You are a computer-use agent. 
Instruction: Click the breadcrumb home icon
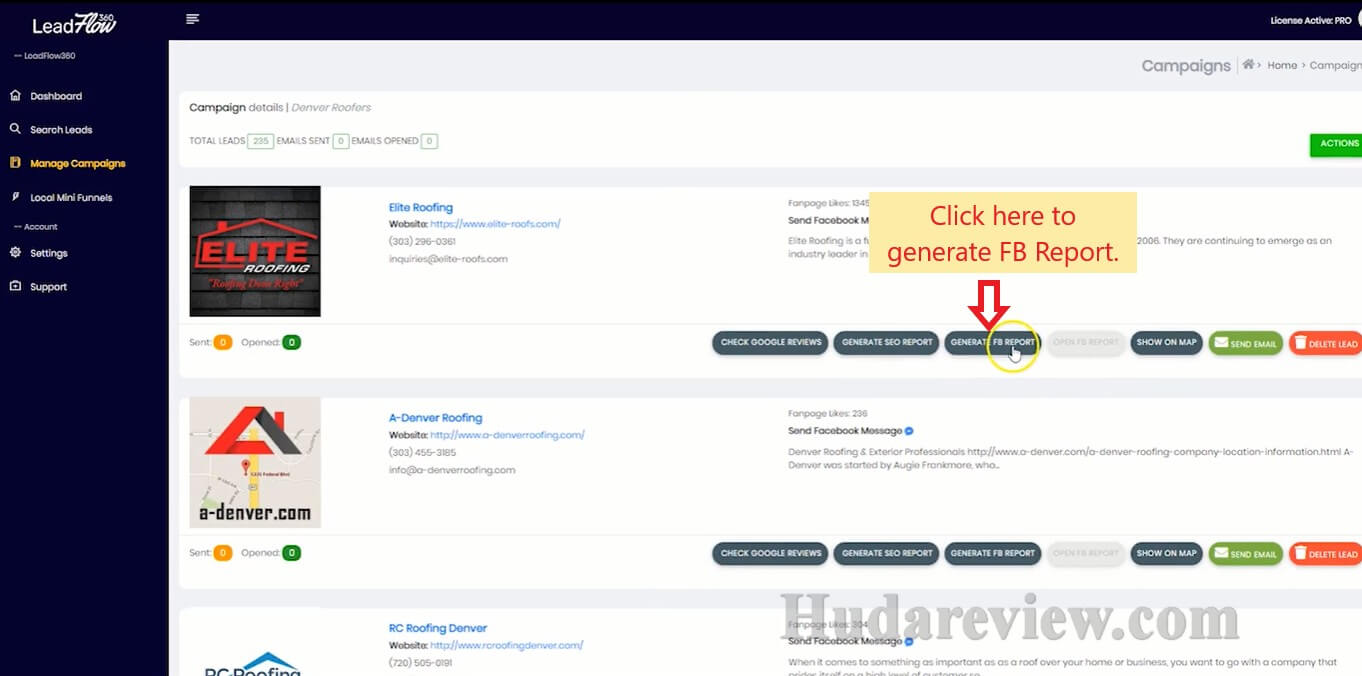1248,65
